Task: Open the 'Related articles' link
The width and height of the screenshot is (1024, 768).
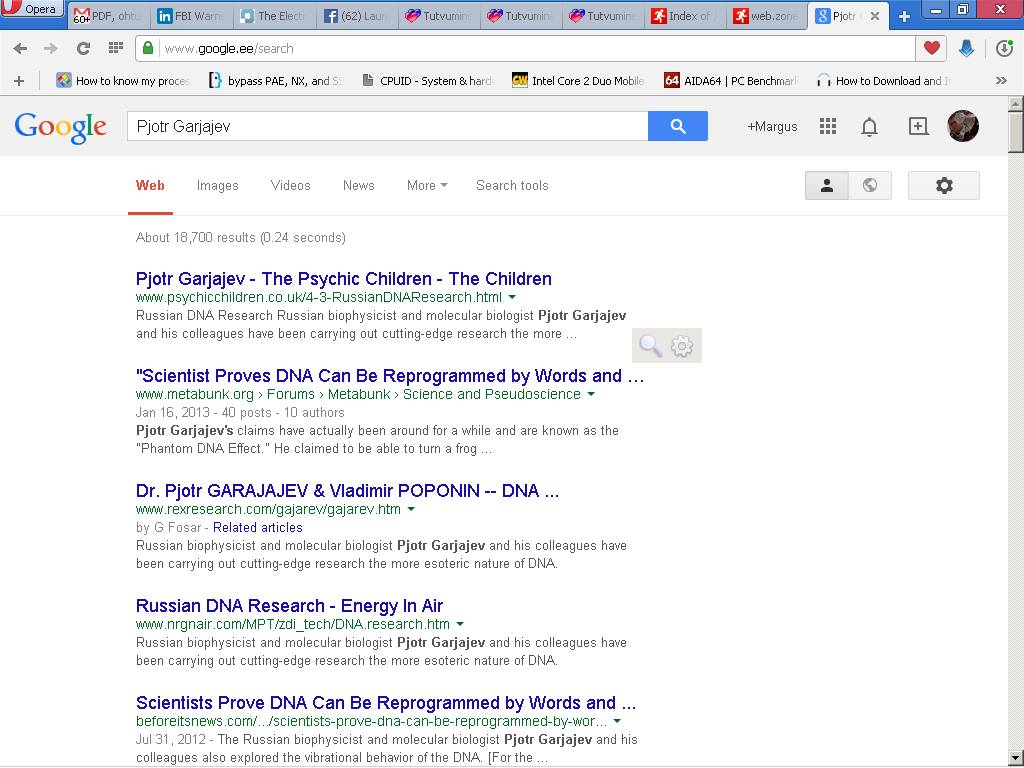Action: coord(257,528)
